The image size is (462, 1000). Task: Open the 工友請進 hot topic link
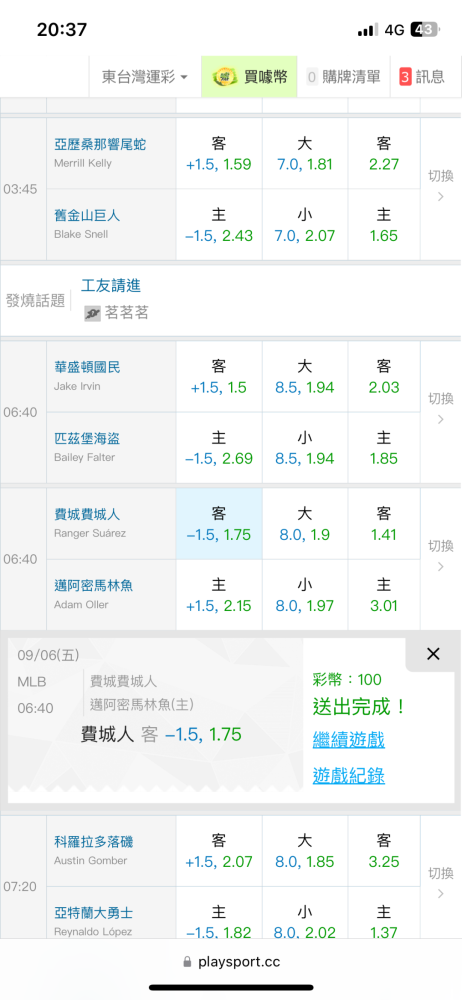110,285
